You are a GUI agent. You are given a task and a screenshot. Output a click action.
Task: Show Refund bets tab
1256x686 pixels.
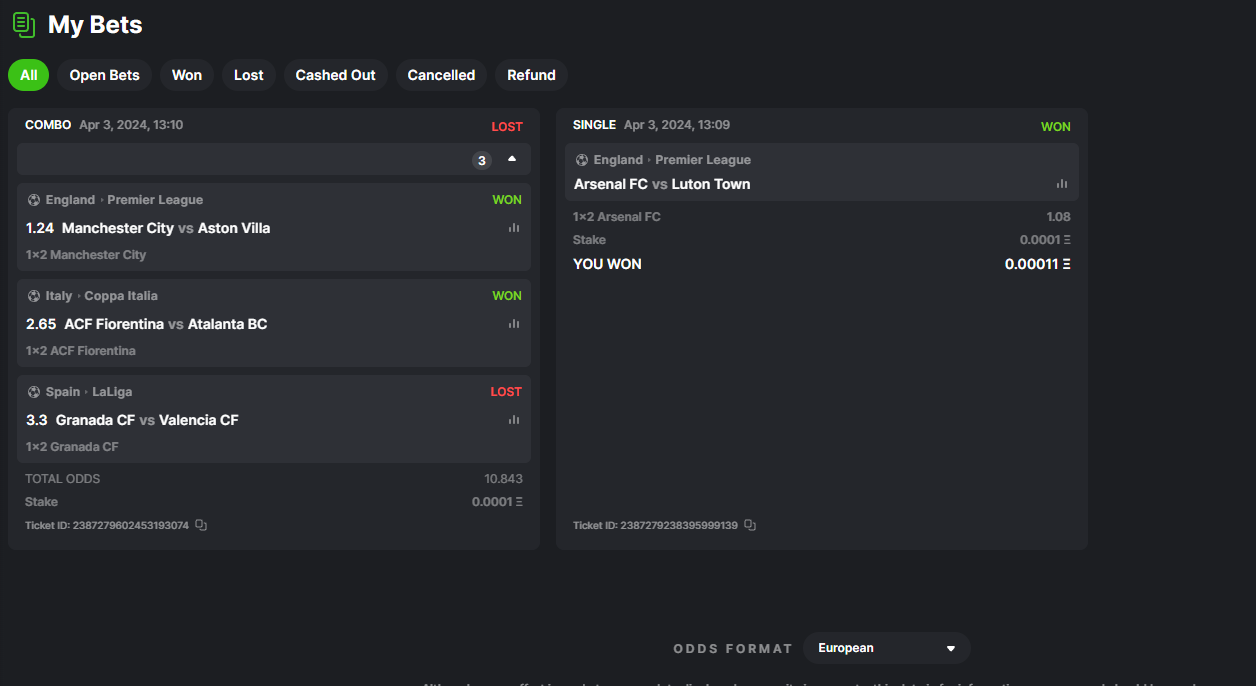click(x=532, y=75)
